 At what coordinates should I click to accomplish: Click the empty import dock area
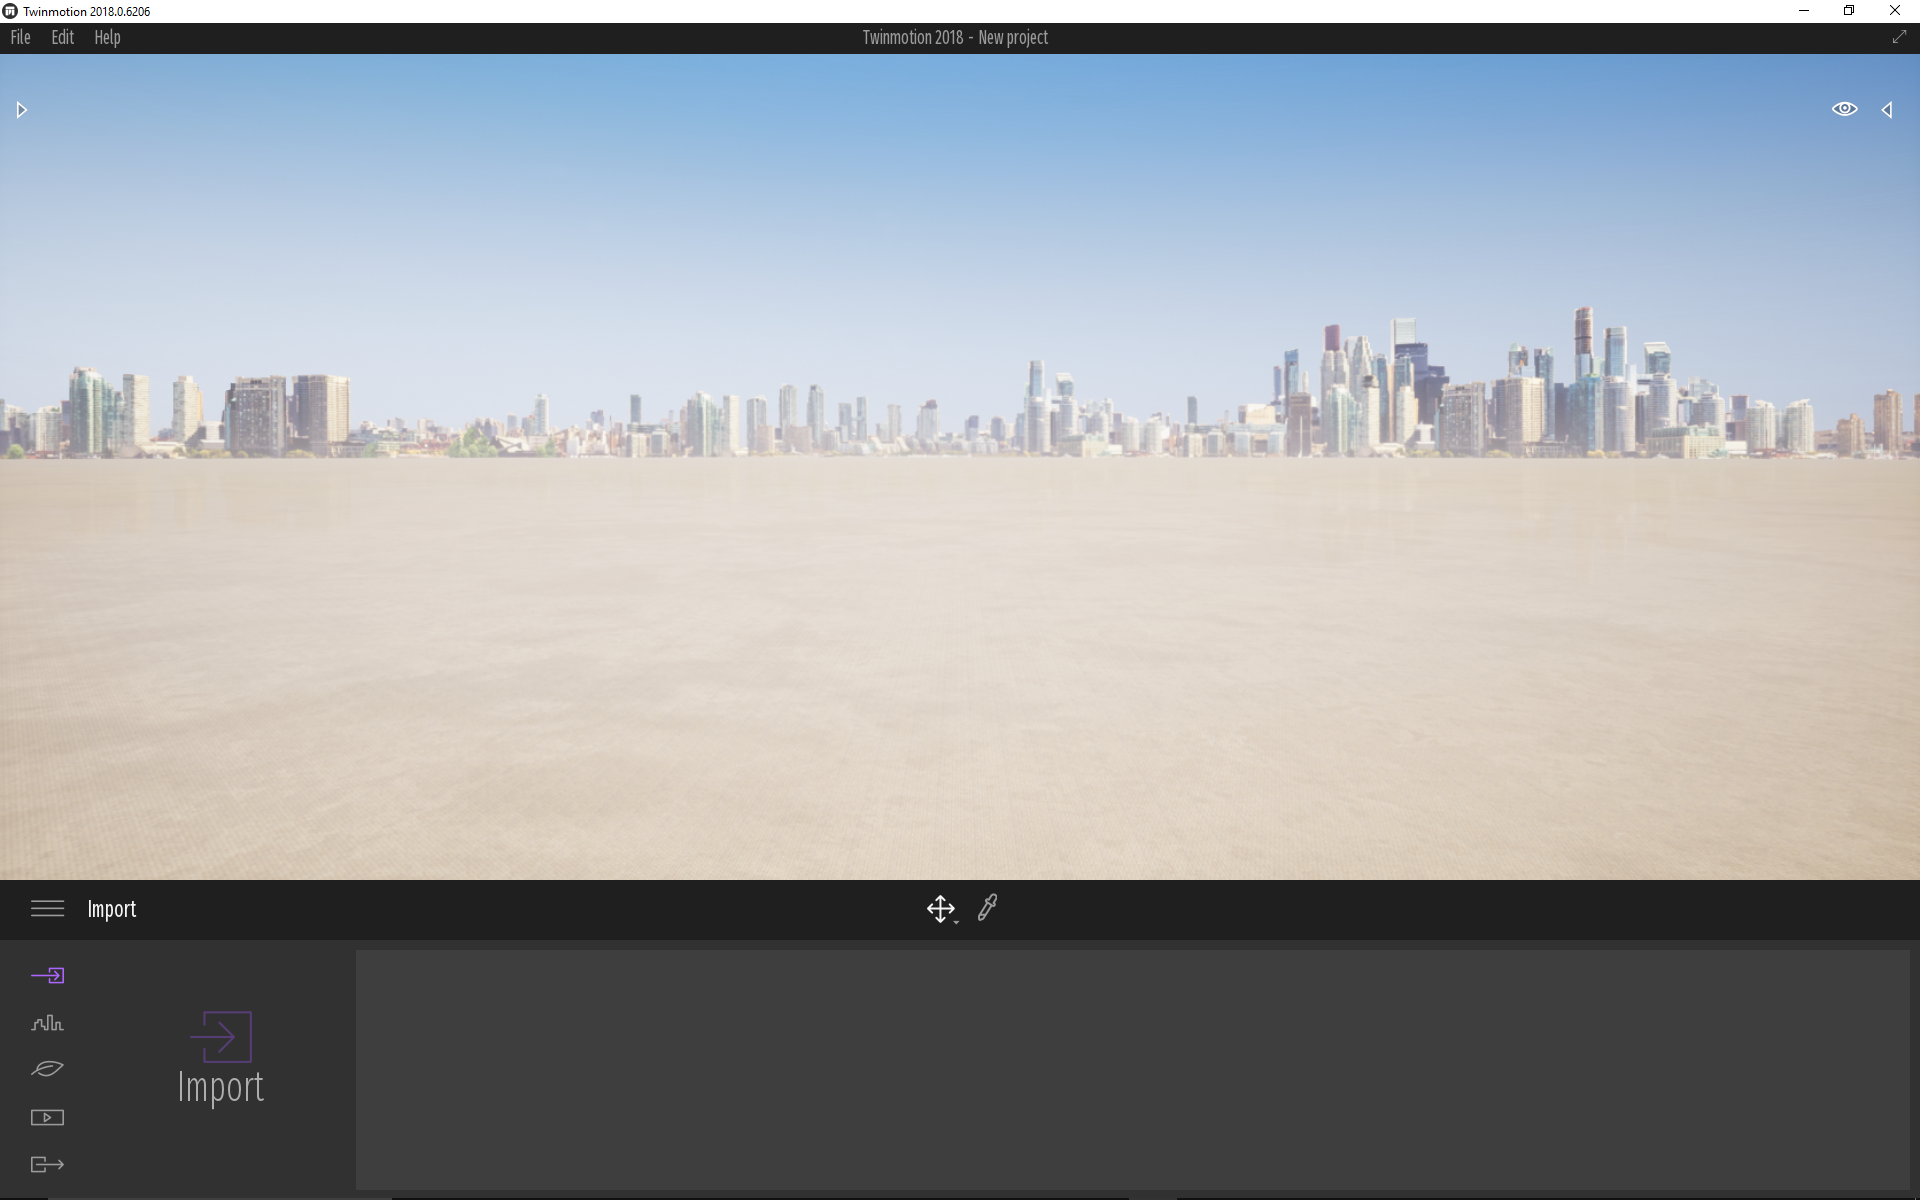click(1132, 1069)
